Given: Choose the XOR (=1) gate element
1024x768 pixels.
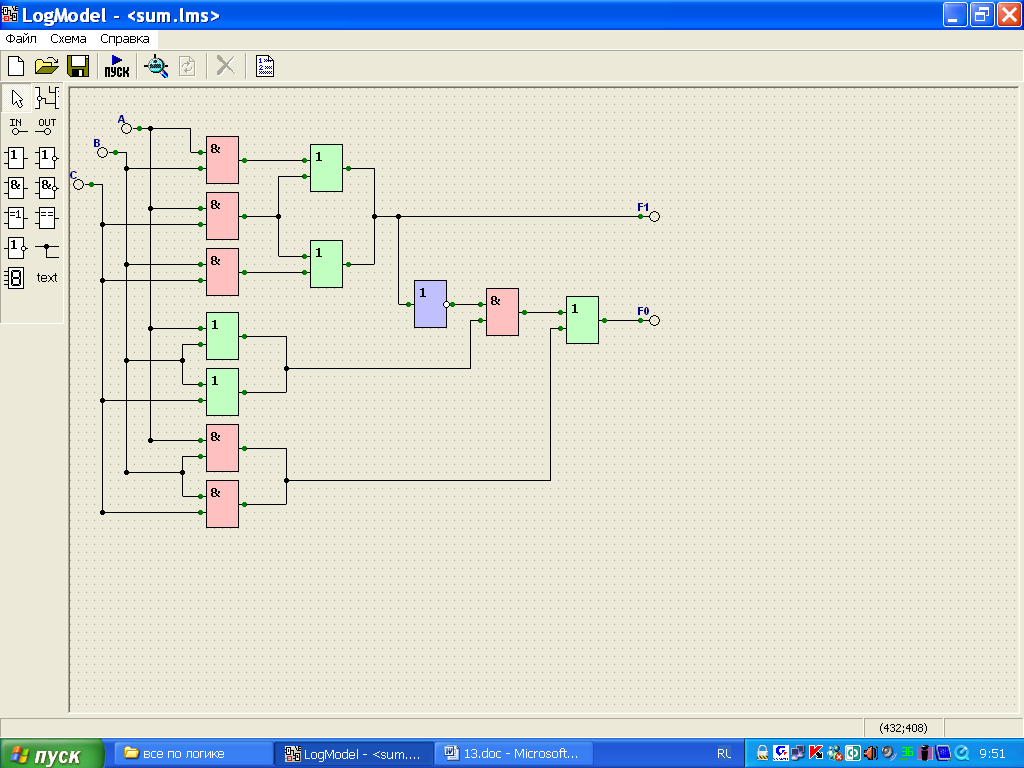Looking at the screenshot, I should click(x=16, y=217).
